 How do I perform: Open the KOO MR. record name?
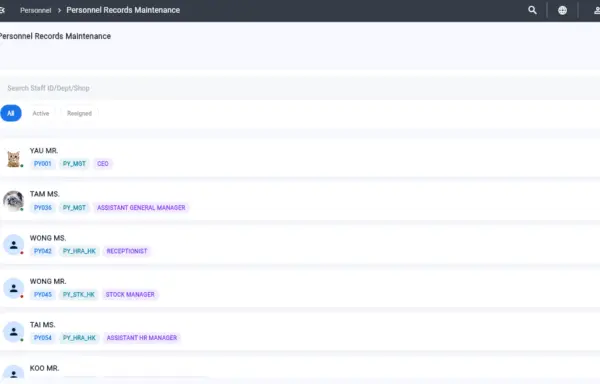click(x=44, y=368)
